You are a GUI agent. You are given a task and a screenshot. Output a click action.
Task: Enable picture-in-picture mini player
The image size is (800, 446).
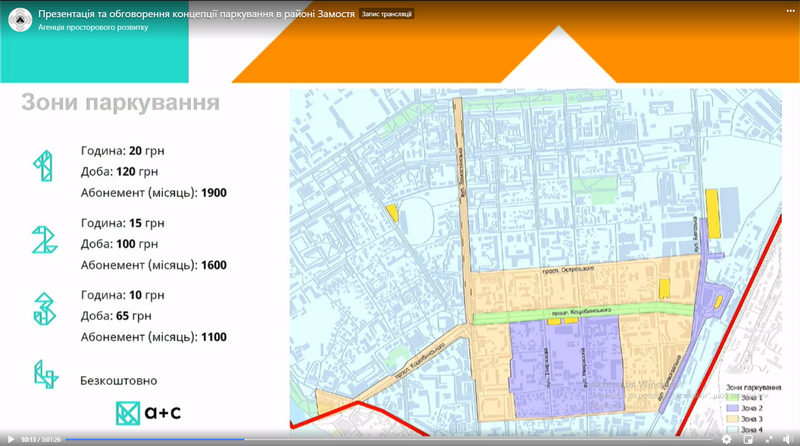click(748, 439)
